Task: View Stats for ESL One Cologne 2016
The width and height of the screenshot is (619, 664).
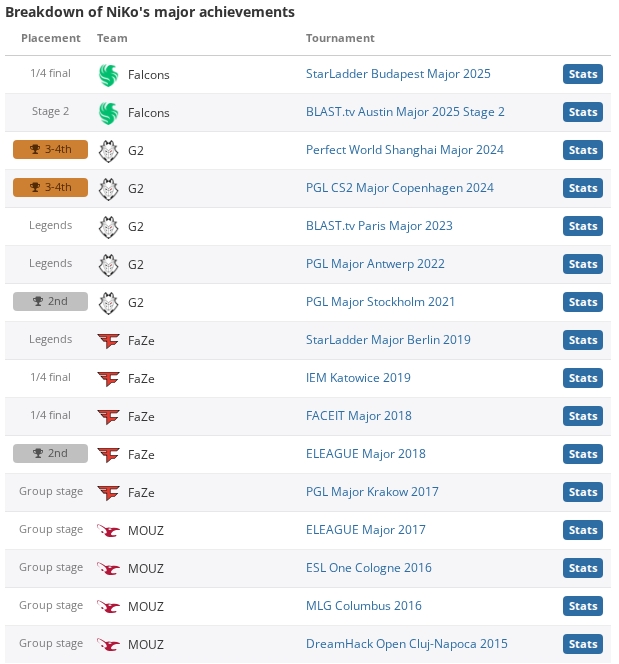Action: click(x=583, y=568)
